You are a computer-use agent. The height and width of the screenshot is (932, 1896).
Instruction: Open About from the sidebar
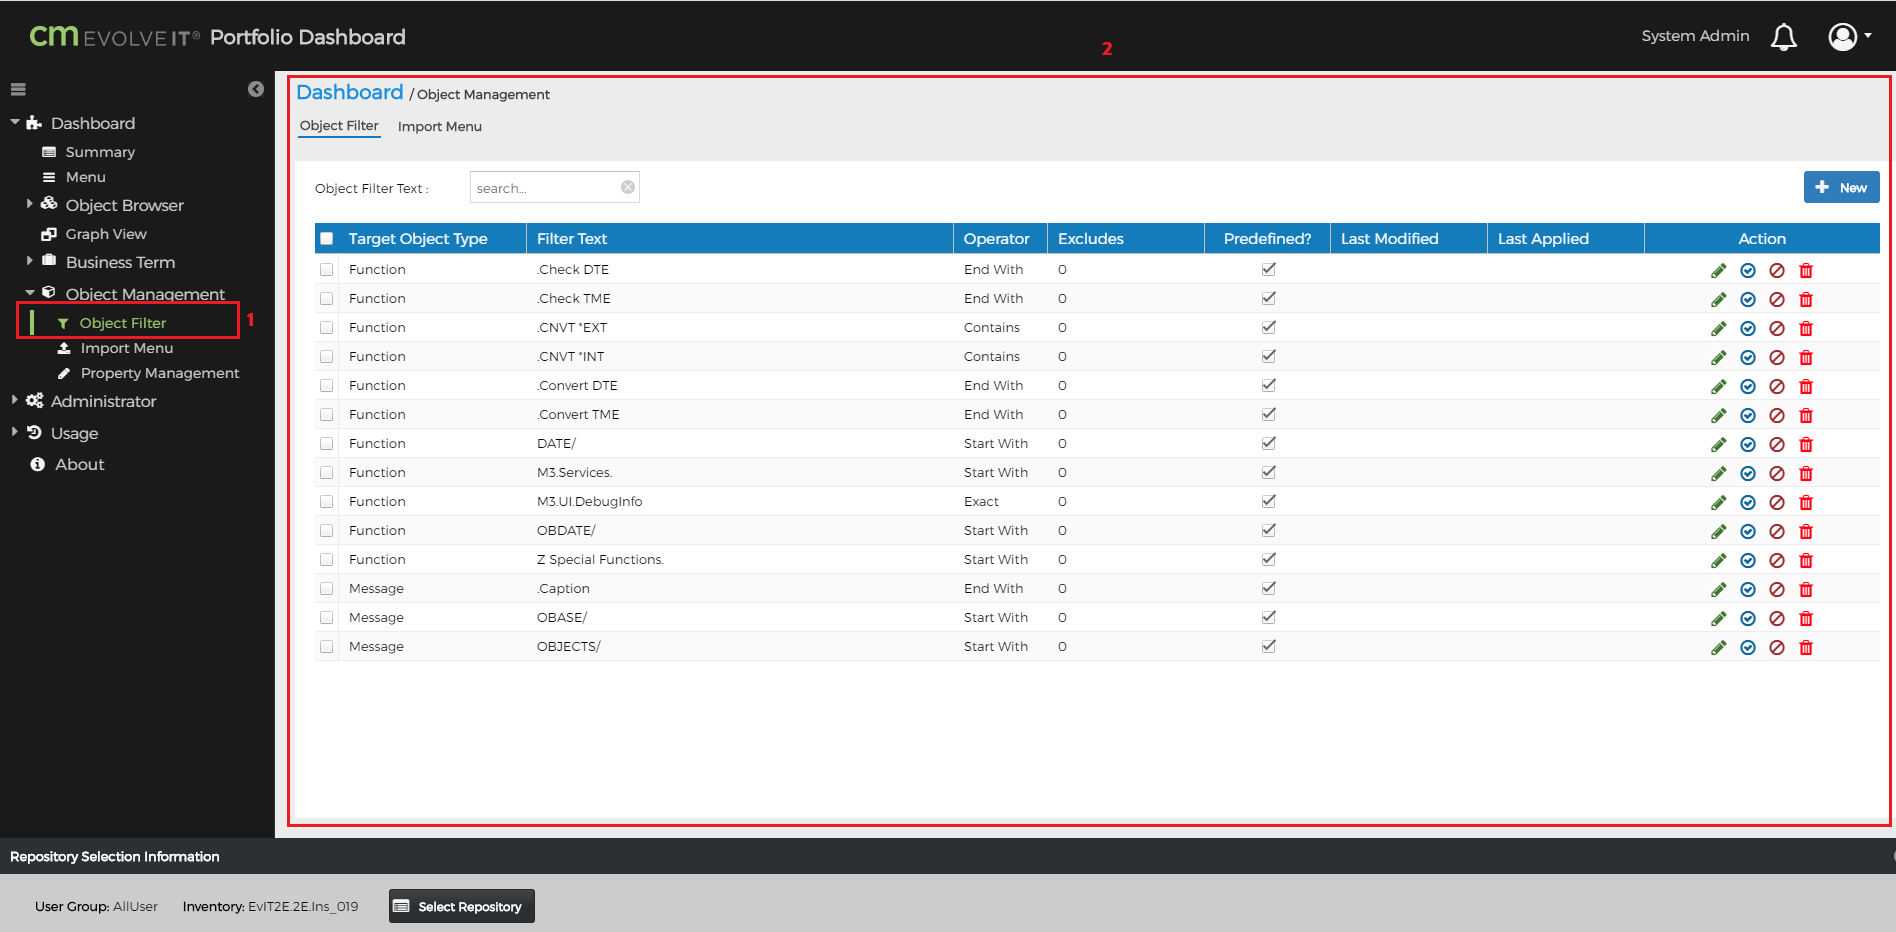79,464
